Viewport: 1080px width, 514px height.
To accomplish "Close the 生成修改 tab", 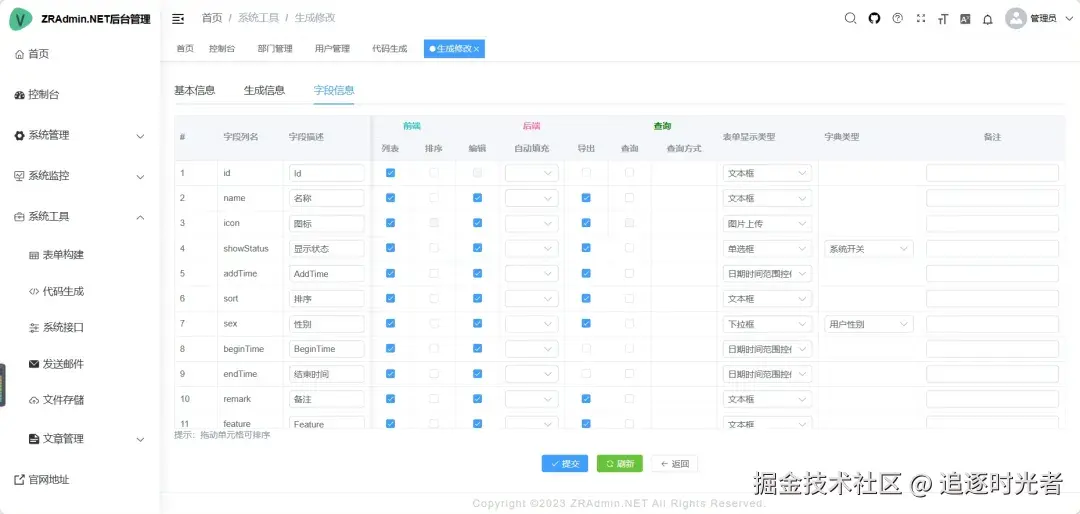I will coord(476,50).
